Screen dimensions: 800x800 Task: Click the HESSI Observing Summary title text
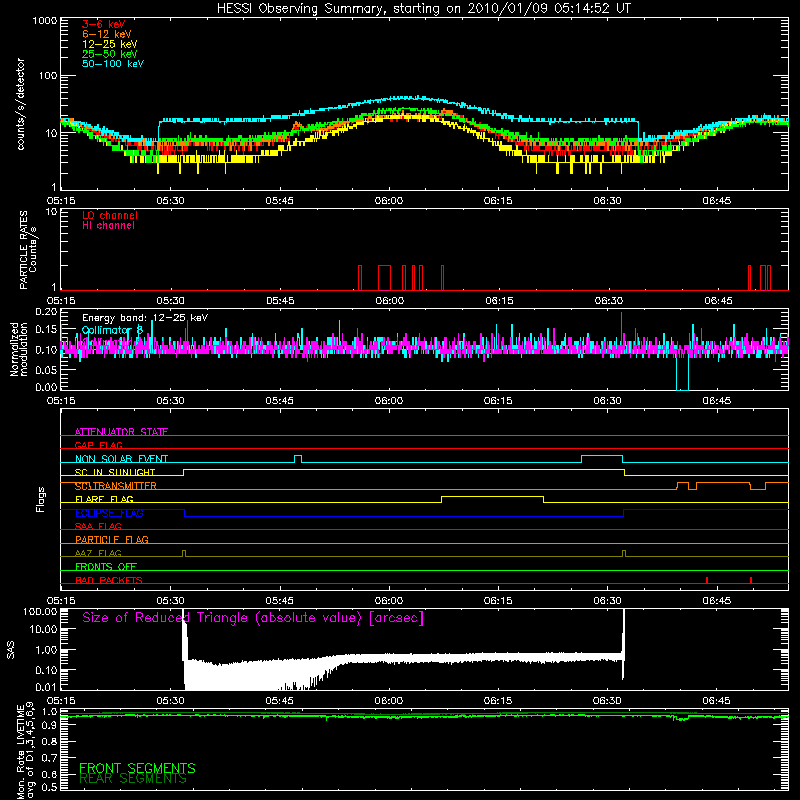coord(424,8)
